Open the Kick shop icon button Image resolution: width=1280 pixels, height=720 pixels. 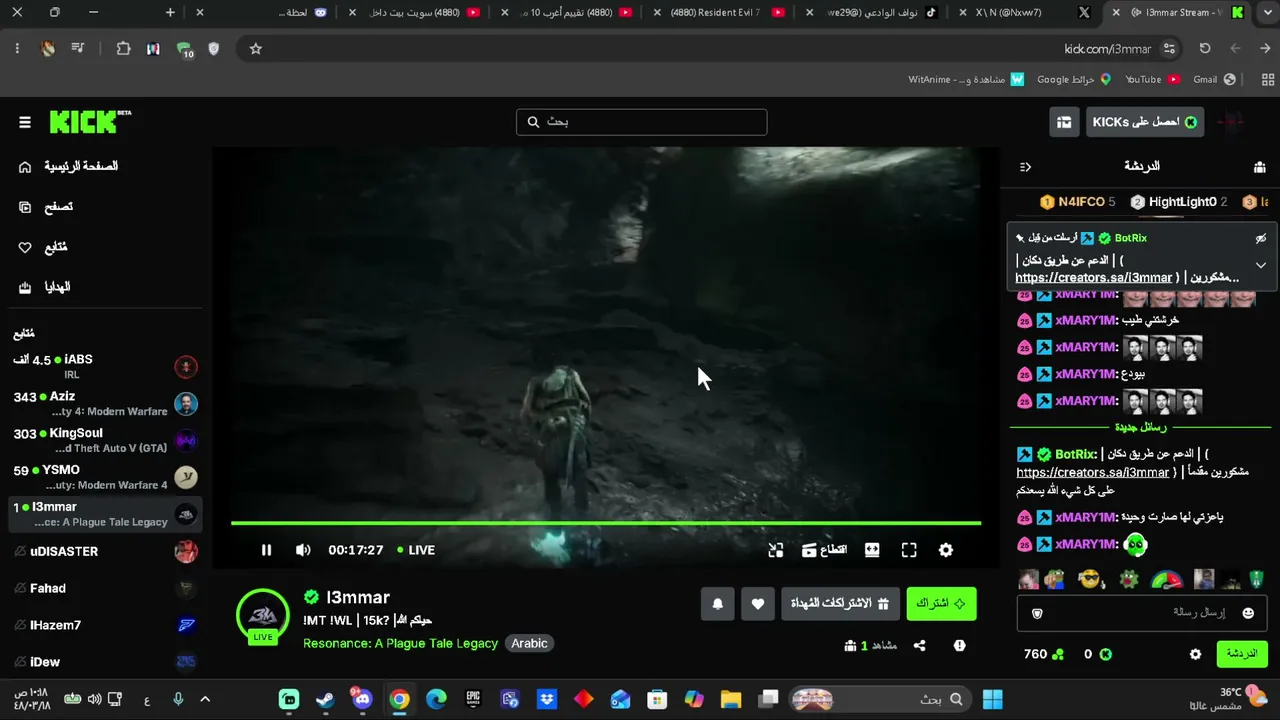[x=1064, y=122]
